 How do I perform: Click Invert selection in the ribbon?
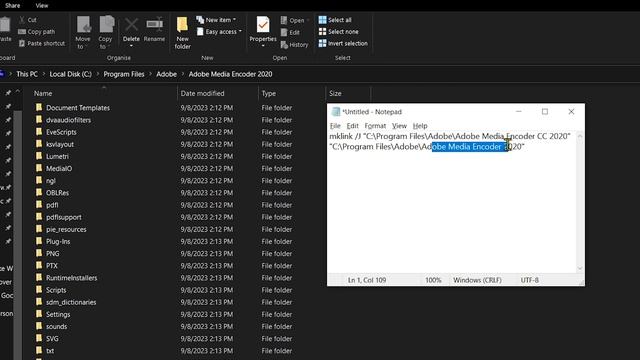pos(343,43)
